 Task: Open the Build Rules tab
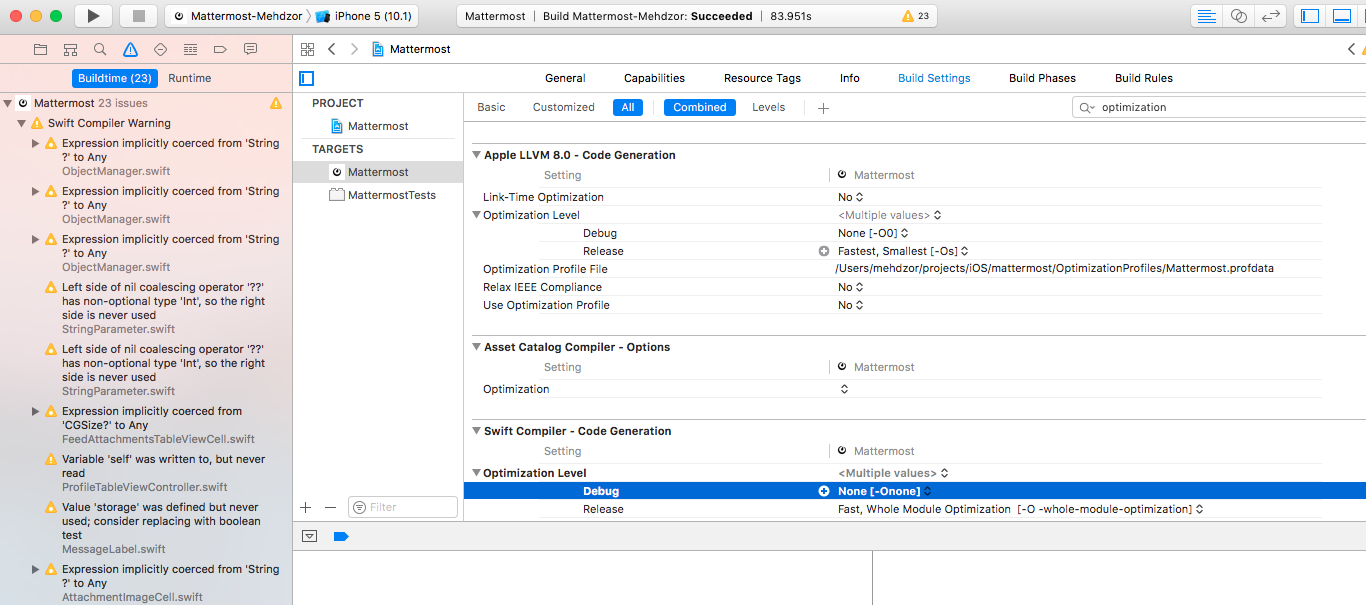click(1144, 78)
